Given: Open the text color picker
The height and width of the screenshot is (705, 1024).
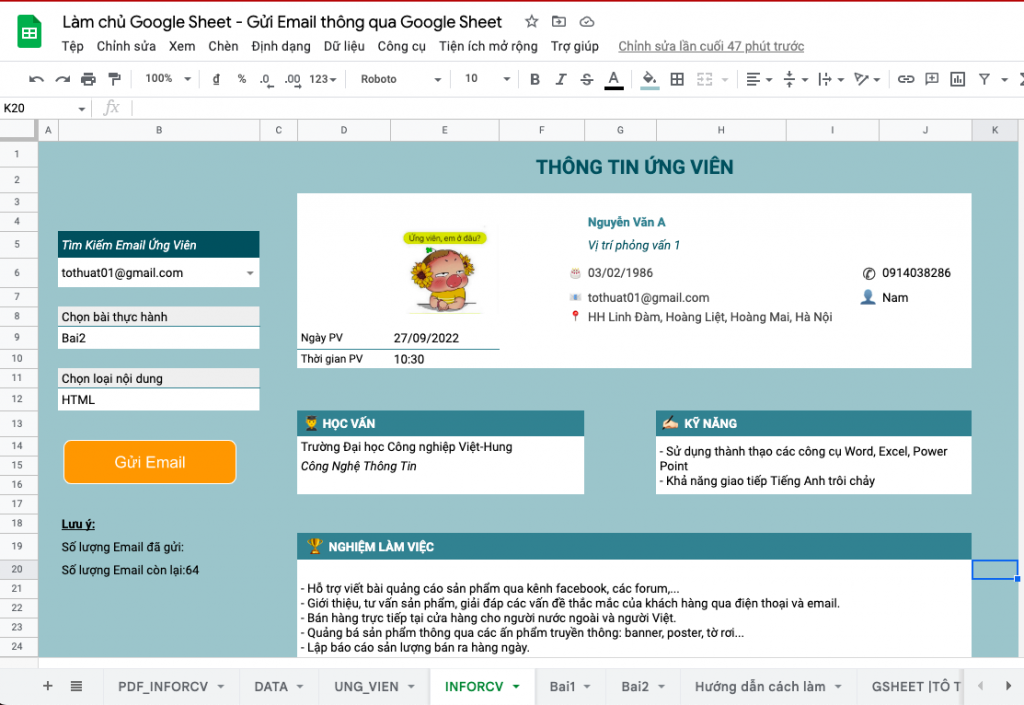Looking at the screenshot, I should click(x=613, y=80).
